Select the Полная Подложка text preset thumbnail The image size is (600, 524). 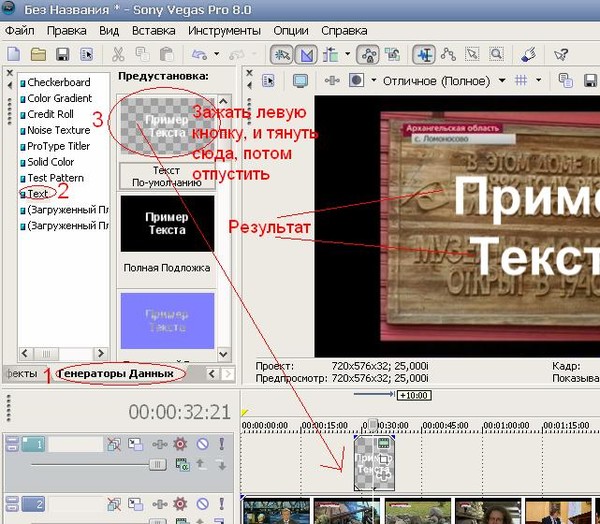(x=166, y=223)
